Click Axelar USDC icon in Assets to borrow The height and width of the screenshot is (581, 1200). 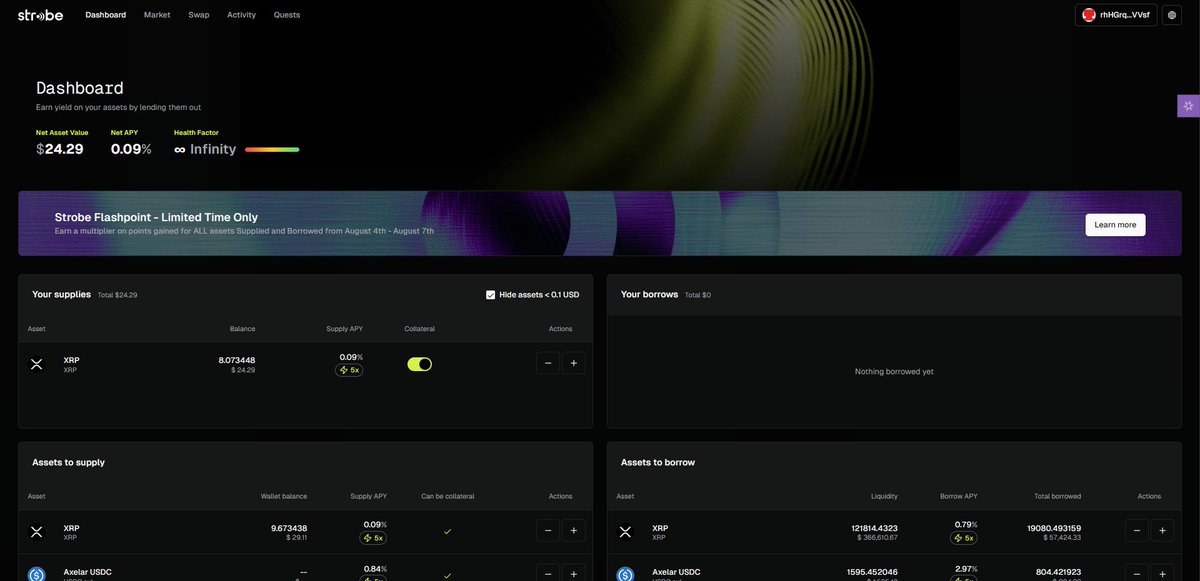[x=626, y=574]
